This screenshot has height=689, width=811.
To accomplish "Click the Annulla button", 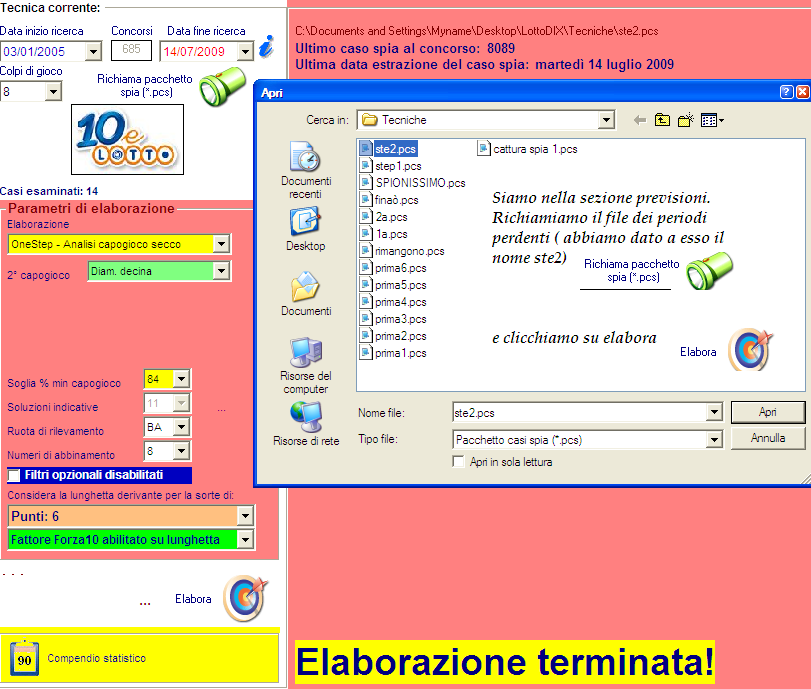I will click(768, 438).
